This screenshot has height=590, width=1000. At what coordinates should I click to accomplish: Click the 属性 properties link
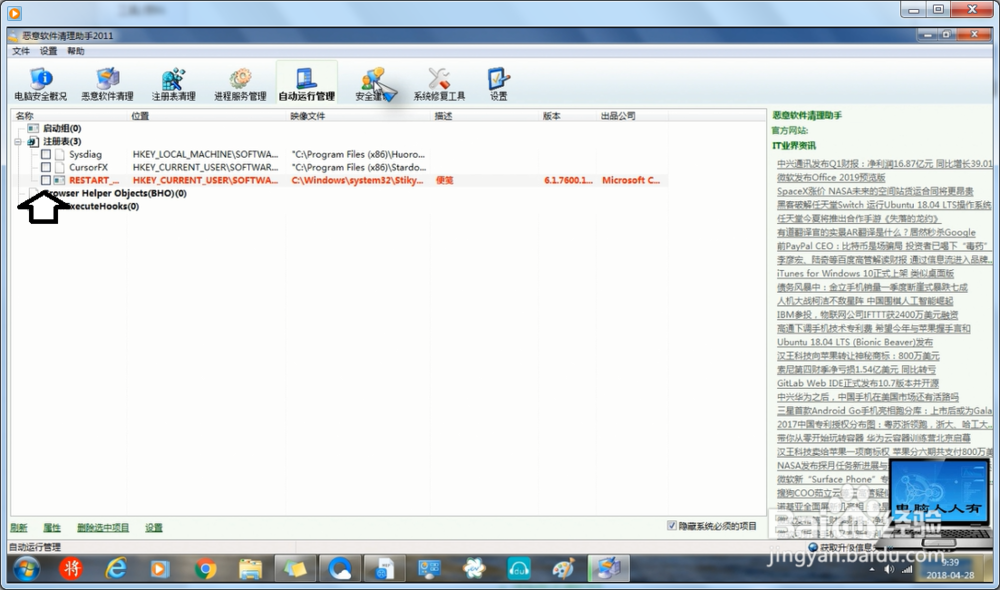tap(52, 527)
